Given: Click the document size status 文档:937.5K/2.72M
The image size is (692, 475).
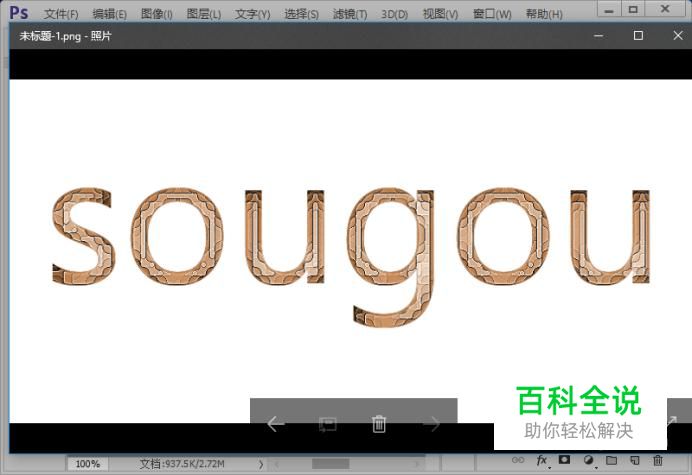Looking at the screenshot, I should pyautogui.click(x=182, y=464).
